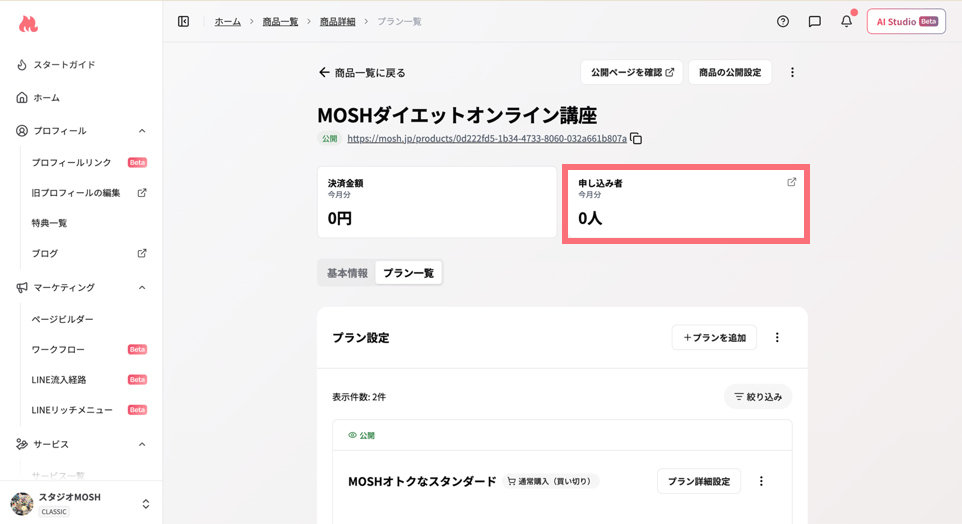Click the back arrow to 商品一覧
This screenshot has height=524, width=962.
click(x=324, y=72)
